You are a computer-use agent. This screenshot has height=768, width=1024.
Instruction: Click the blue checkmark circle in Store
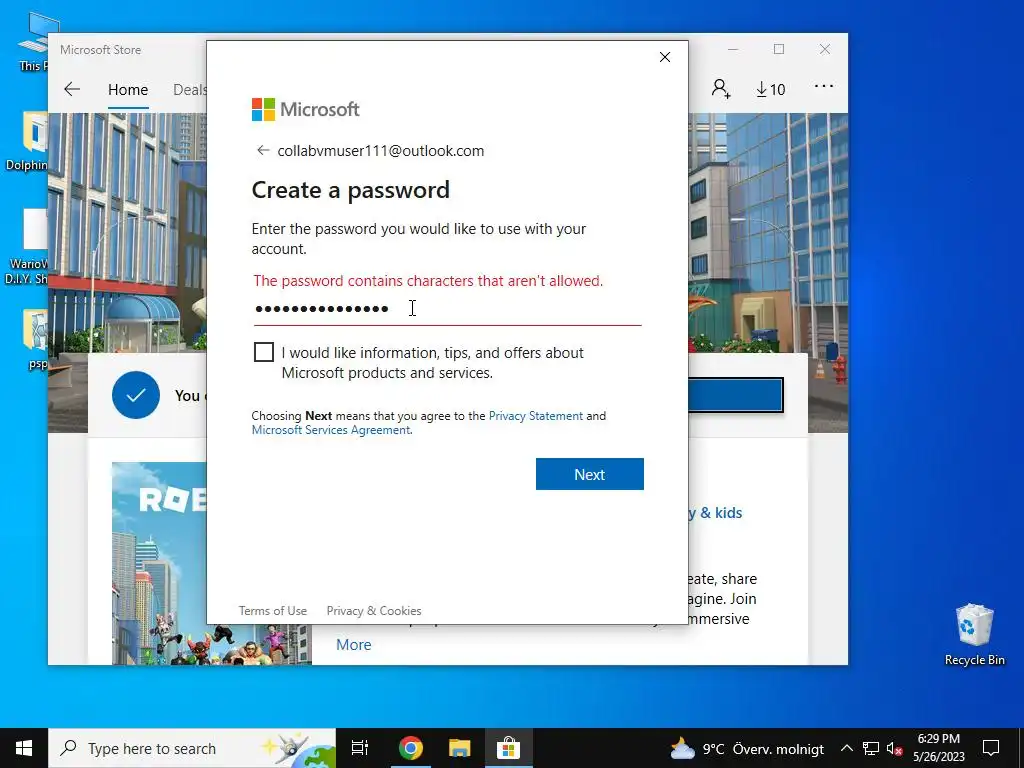(136, 395)
